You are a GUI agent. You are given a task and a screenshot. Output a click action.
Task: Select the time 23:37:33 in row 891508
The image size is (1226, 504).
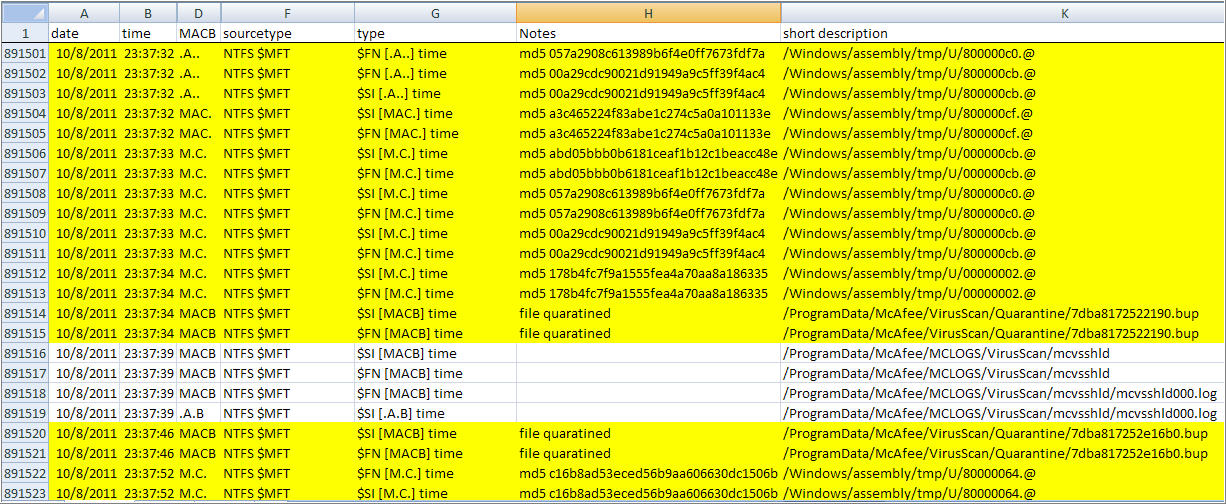[148, 193]
